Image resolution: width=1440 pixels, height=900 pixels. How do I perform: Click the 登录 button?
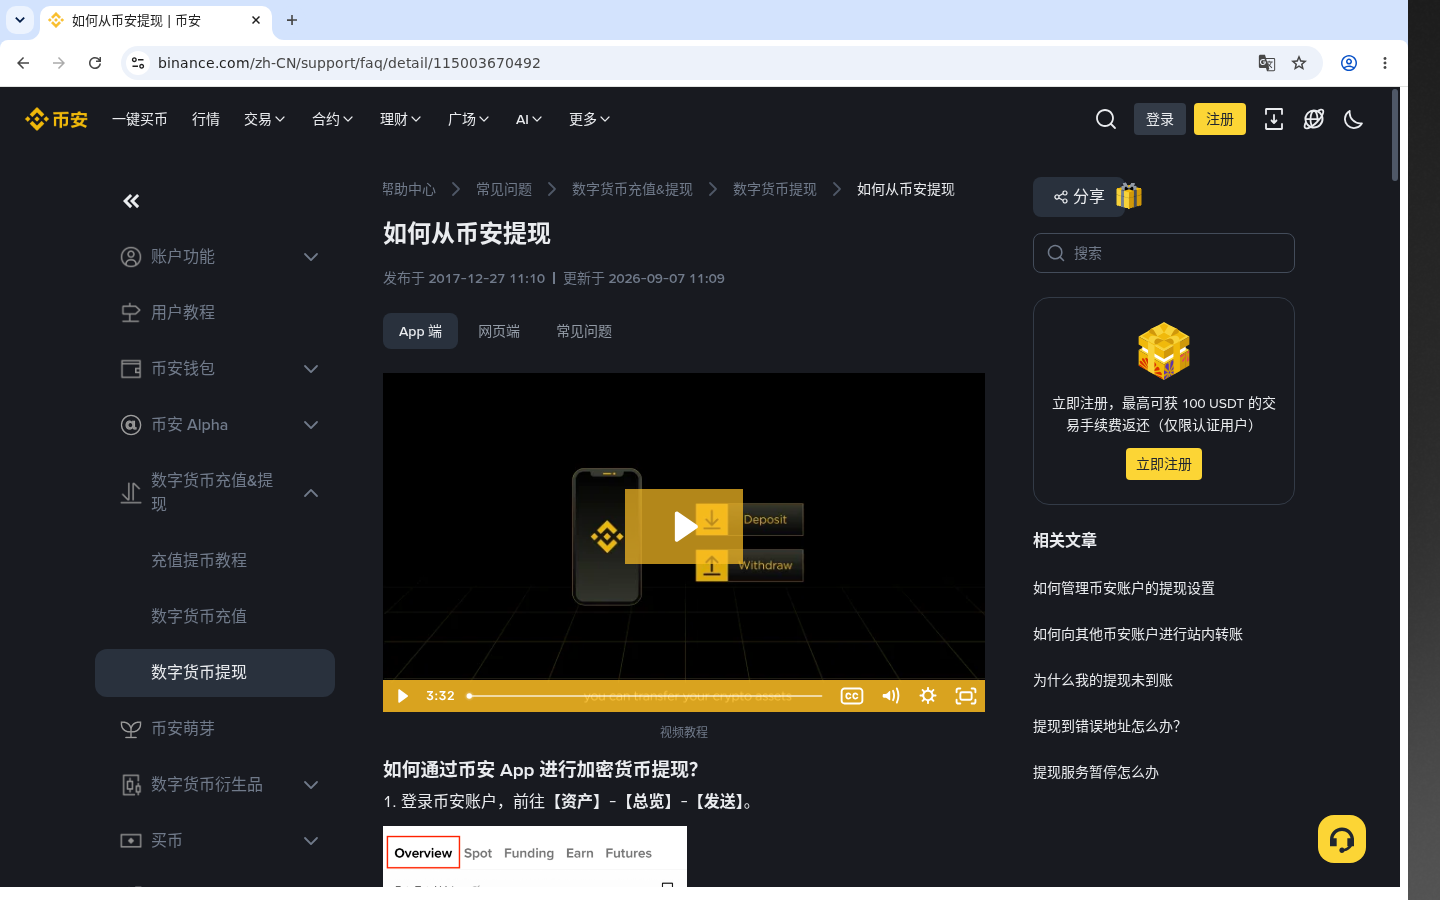tap(1160, 119)
